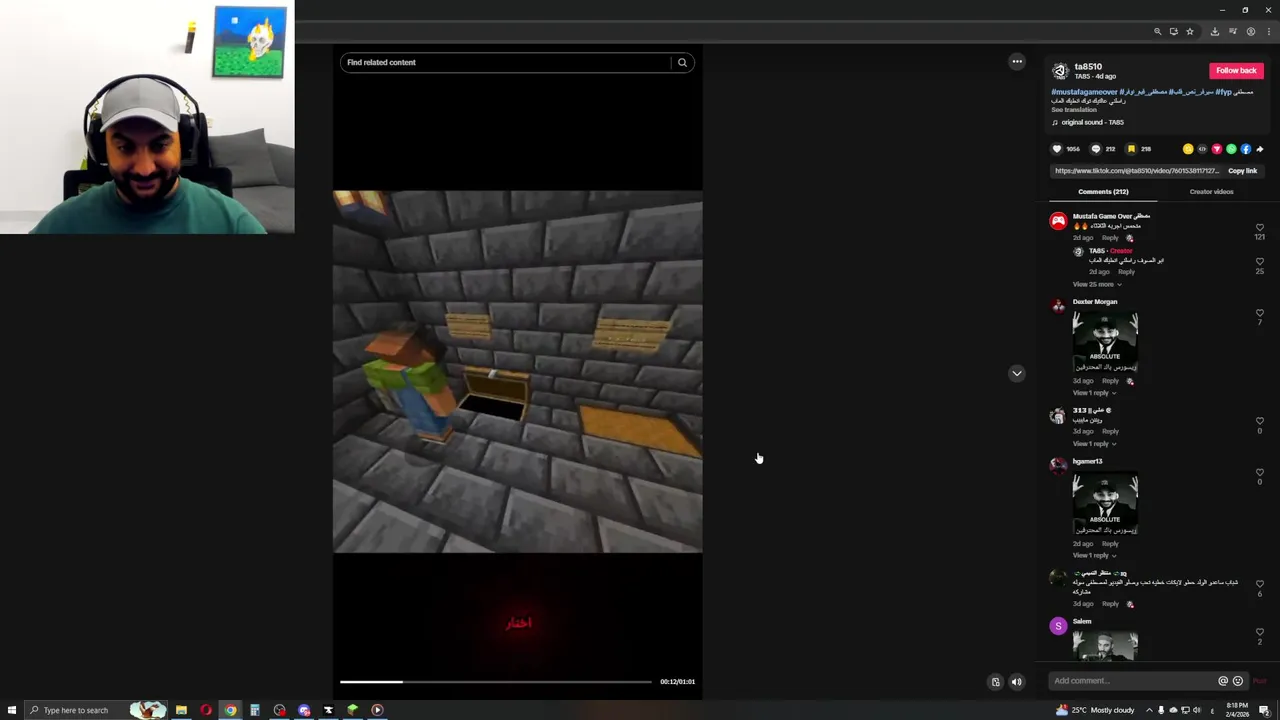
Task: Open the browser profile avatar icon
Action: click(x=1251, y=32)
